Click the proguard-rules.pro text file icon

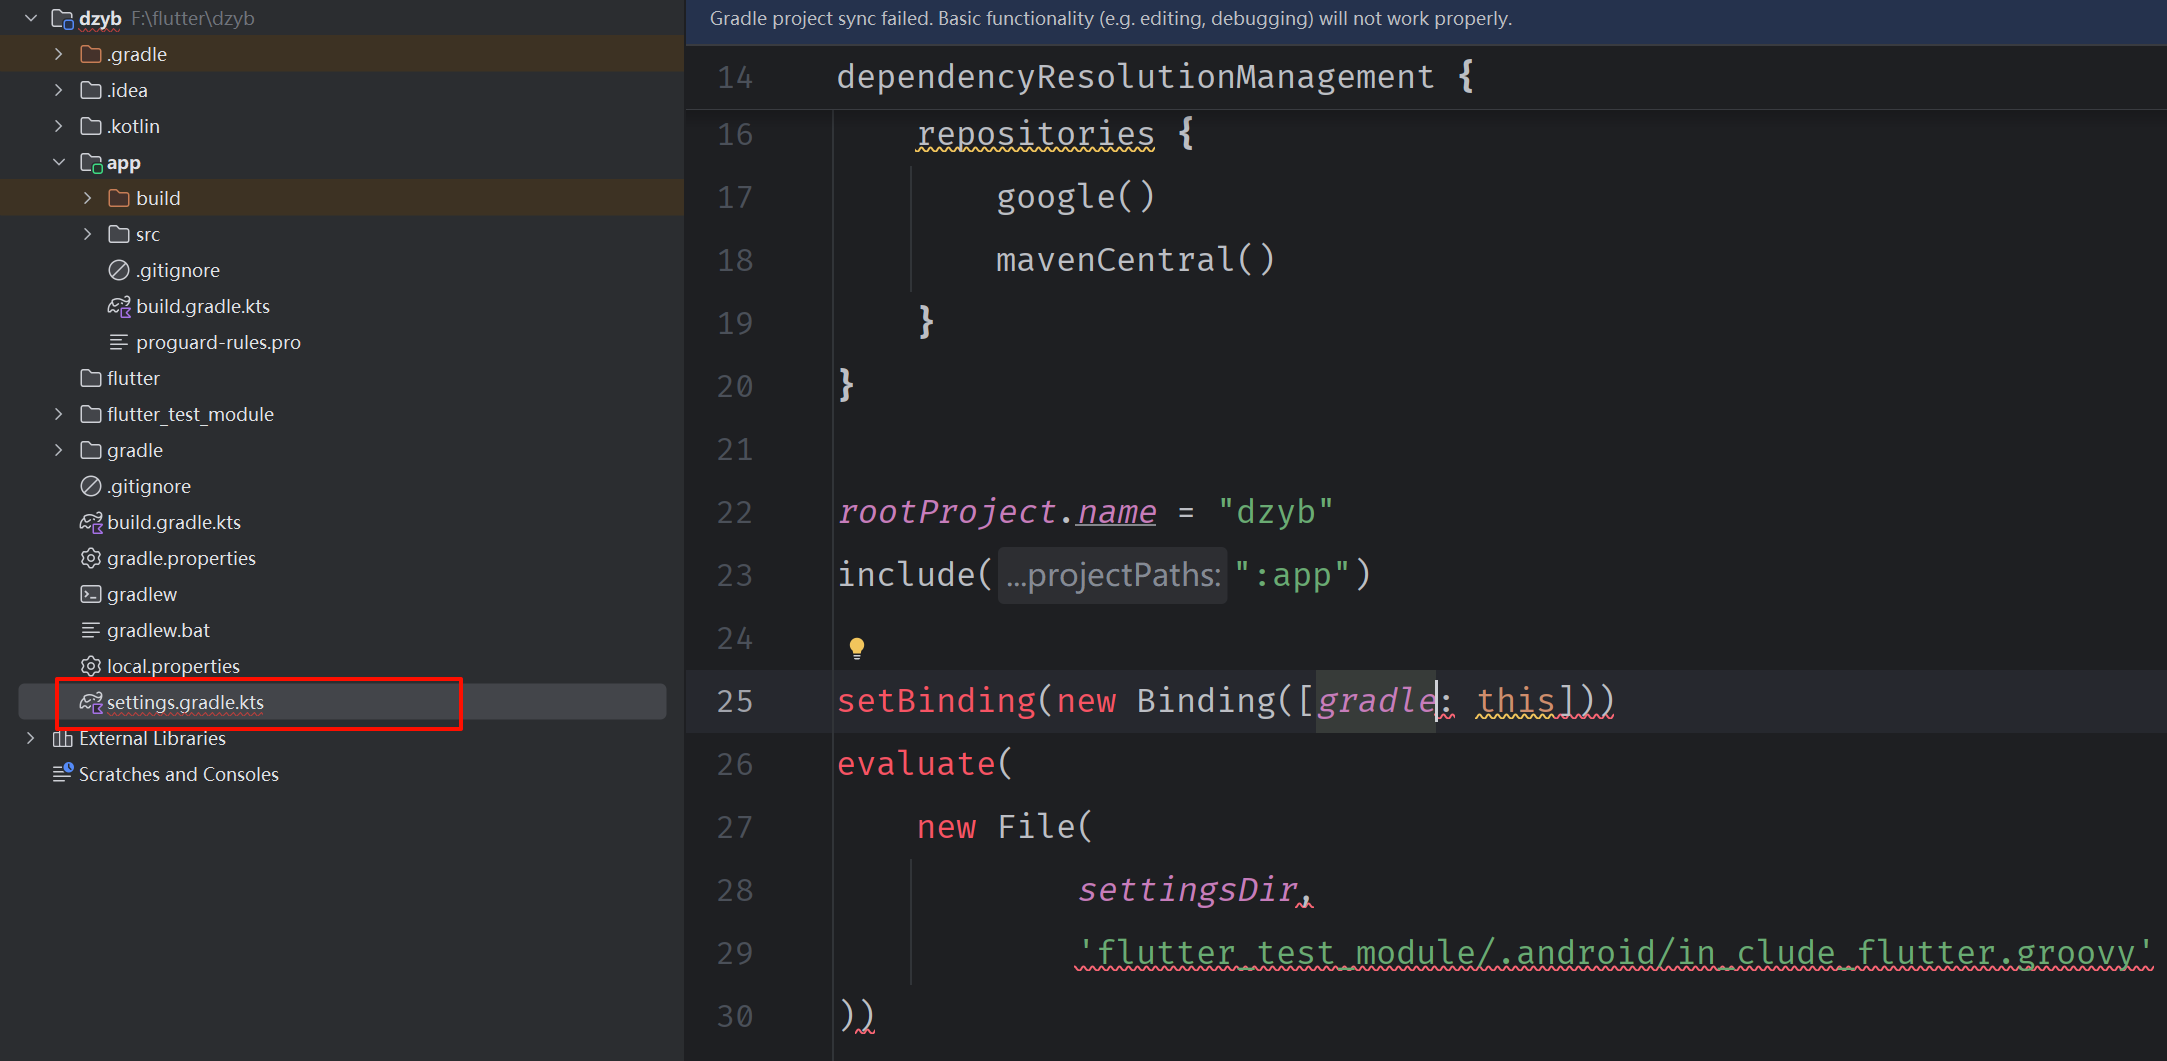click(119, 342)
